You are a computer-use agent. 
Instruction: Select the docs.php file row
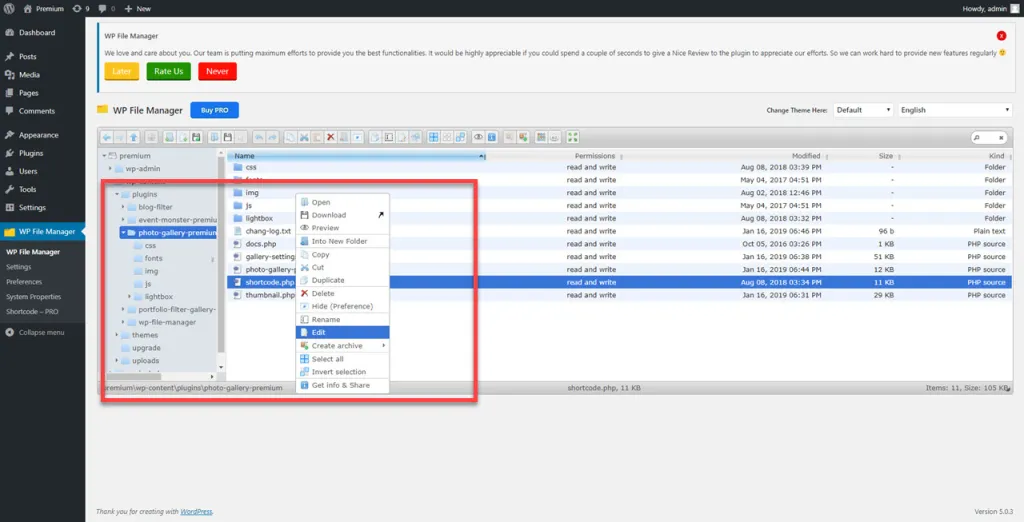click(x=619, y=244)
